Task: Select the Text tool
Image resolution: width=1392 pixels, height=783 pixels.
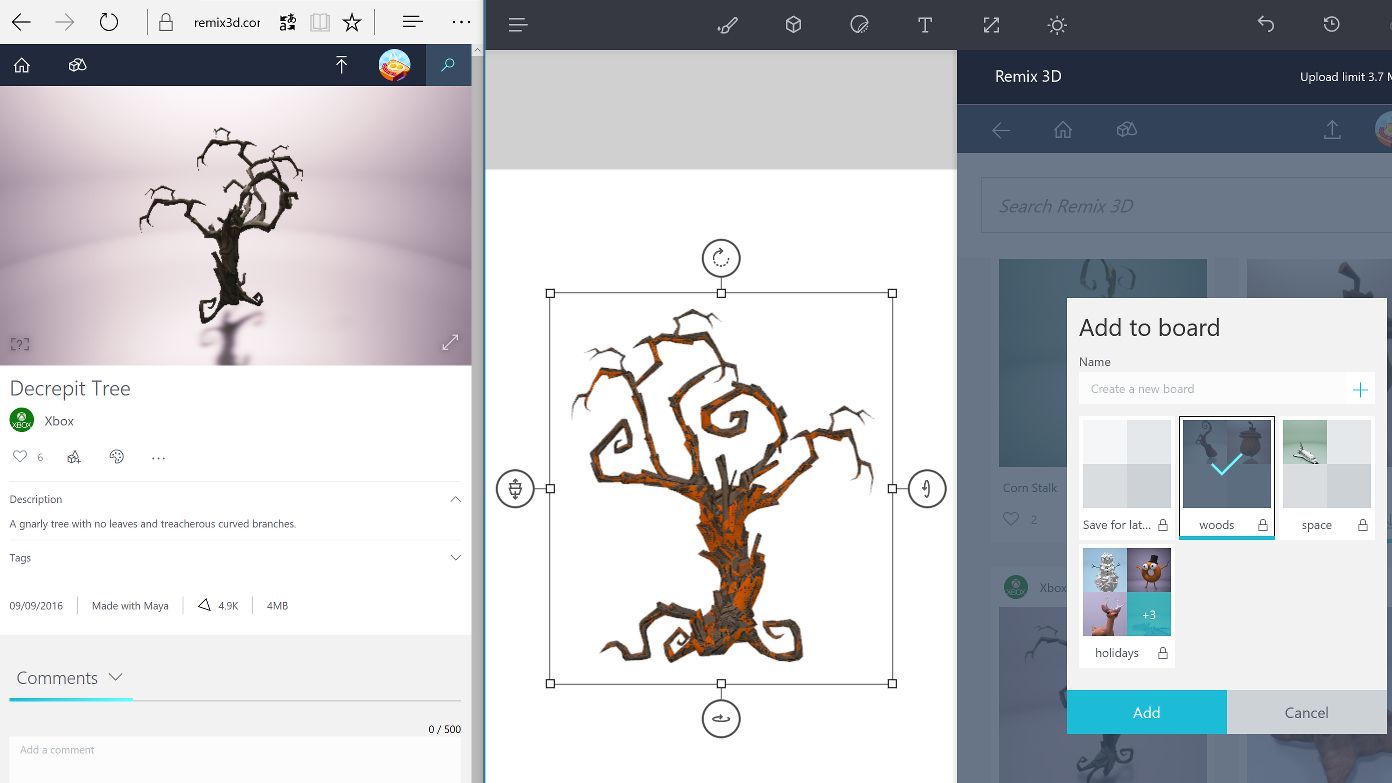Action: pos(925,24)
